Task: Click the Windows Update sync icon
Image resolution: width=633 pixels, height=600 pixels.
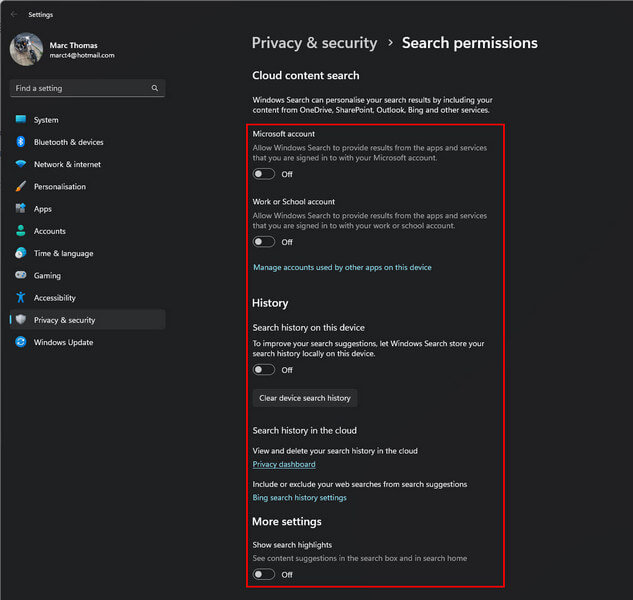Action: tap(21, 342)
